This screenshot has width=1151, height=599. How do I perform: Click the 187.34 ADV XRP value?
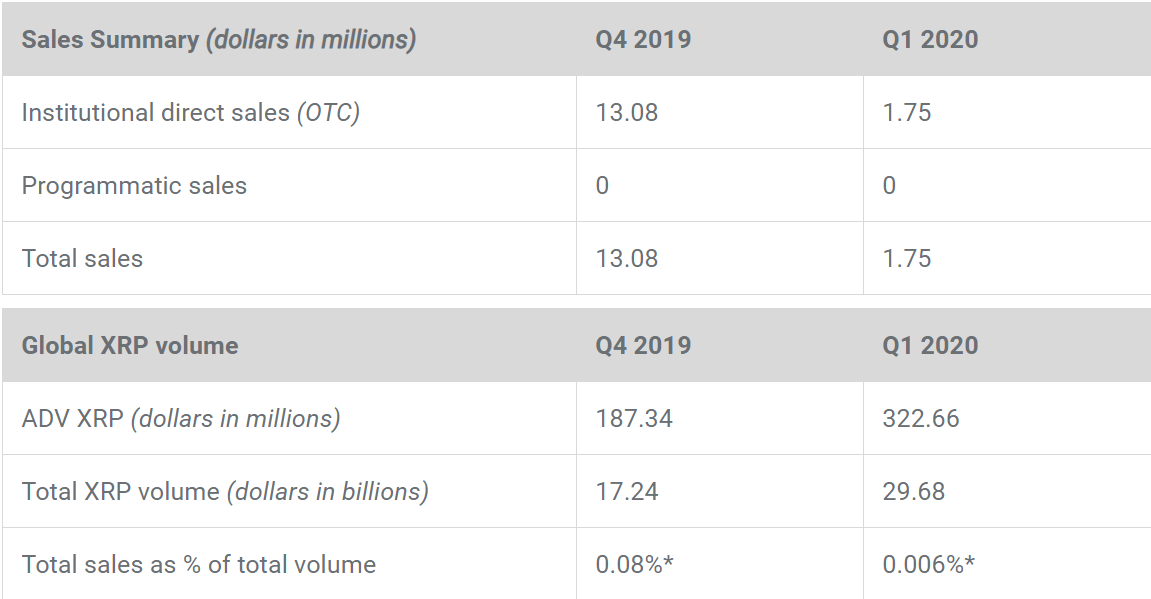[x=634, y=419]
